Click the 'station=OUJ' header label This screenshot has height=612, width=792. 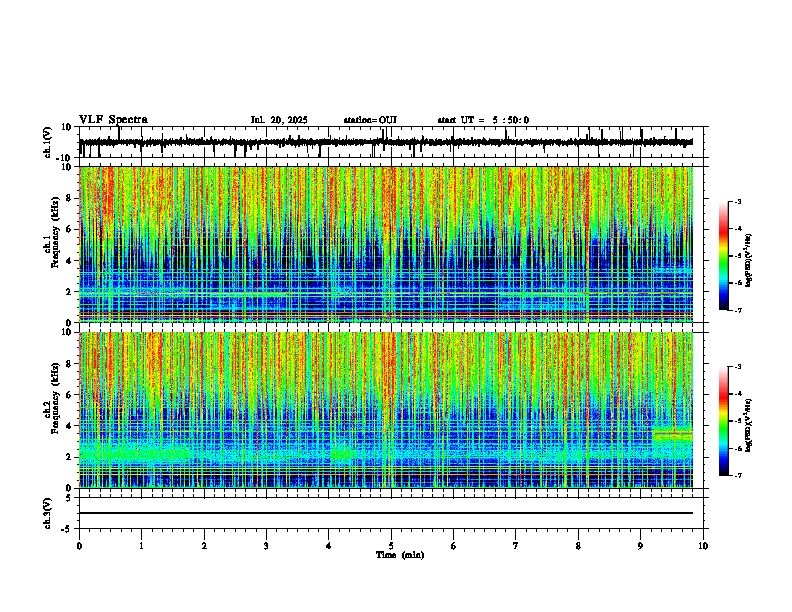tap(370, 120)
